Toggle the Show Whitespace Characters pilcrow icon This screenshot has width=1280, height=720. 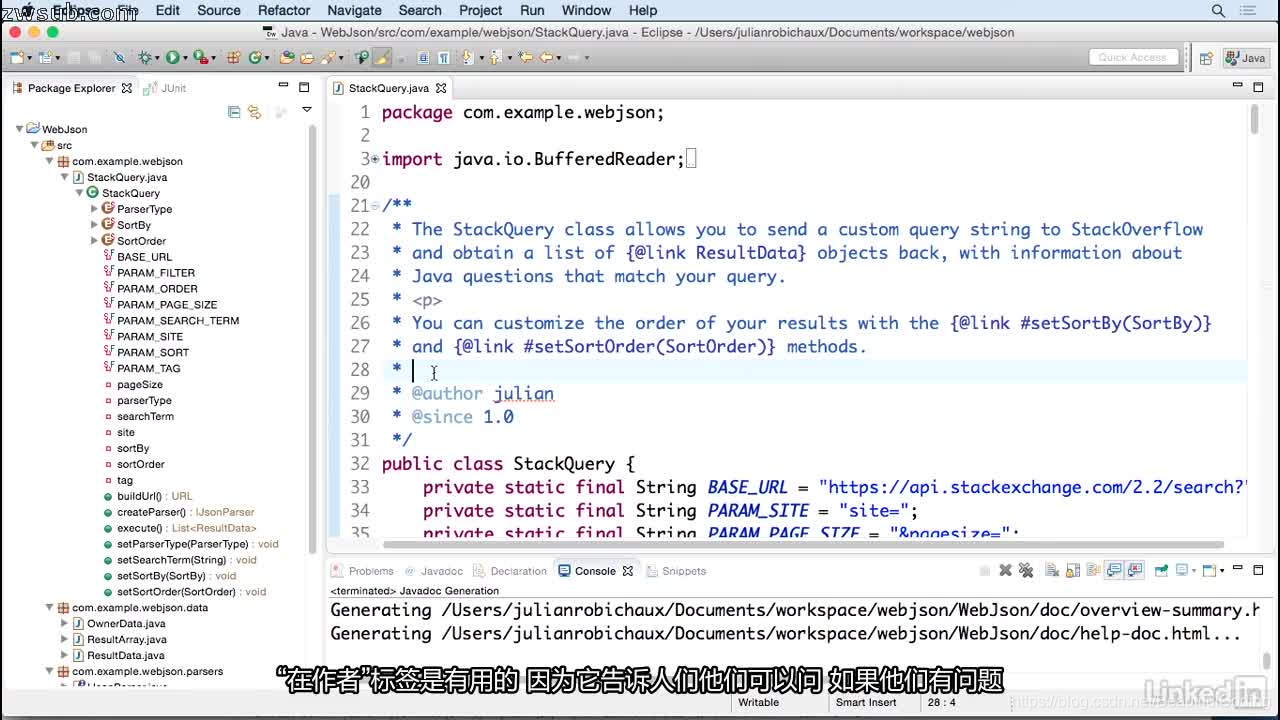(x=443, y=57)
